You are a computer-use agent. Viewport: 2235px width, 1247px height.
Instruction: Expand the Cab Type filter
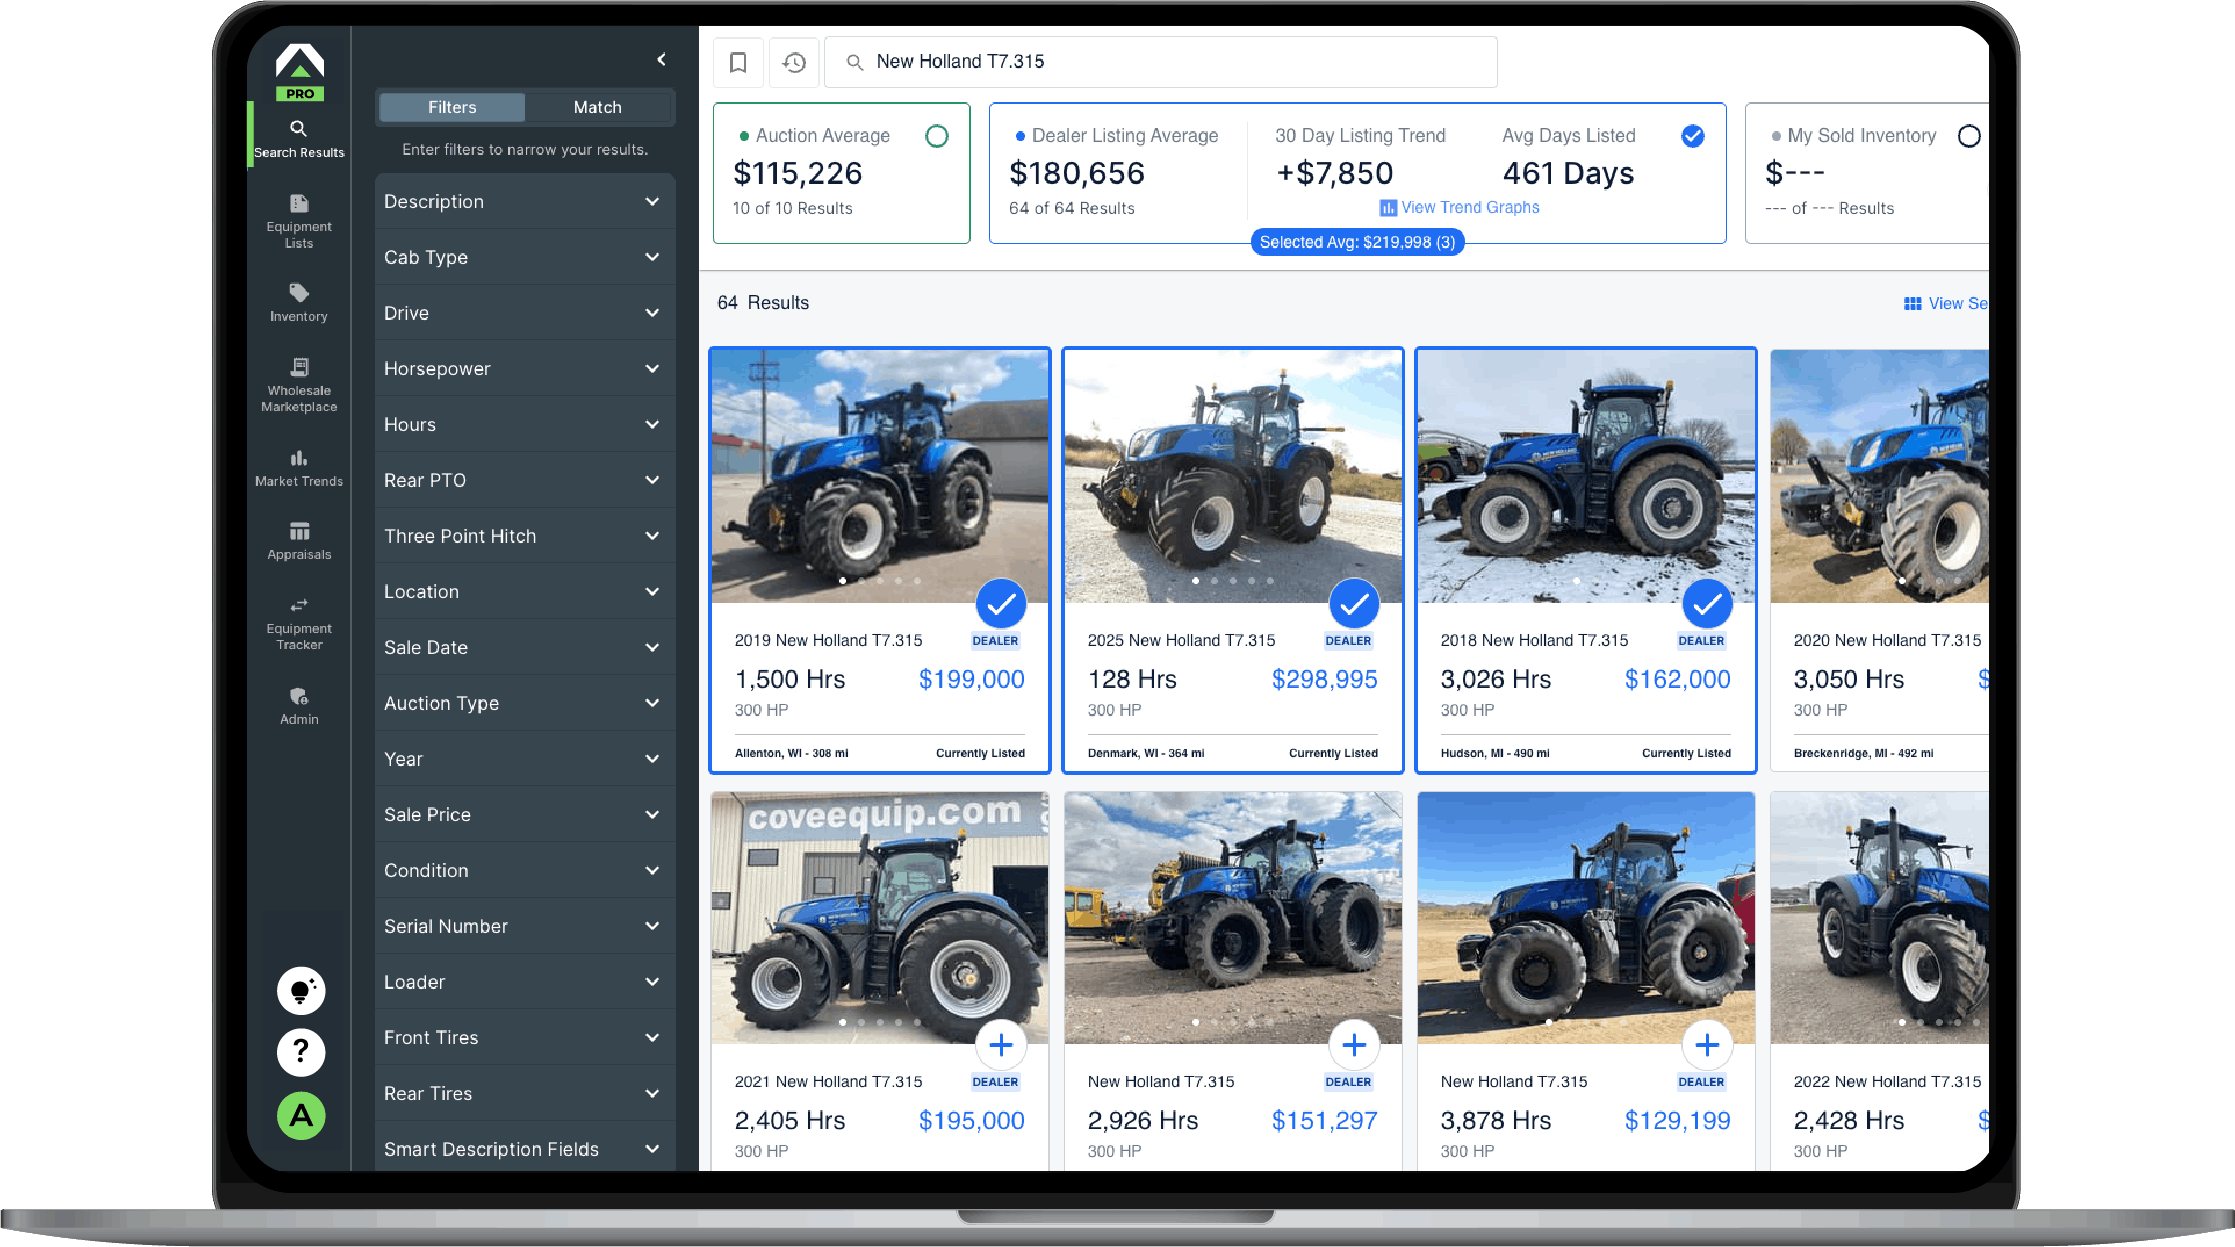pyautogui.click(x=524, y=257)
